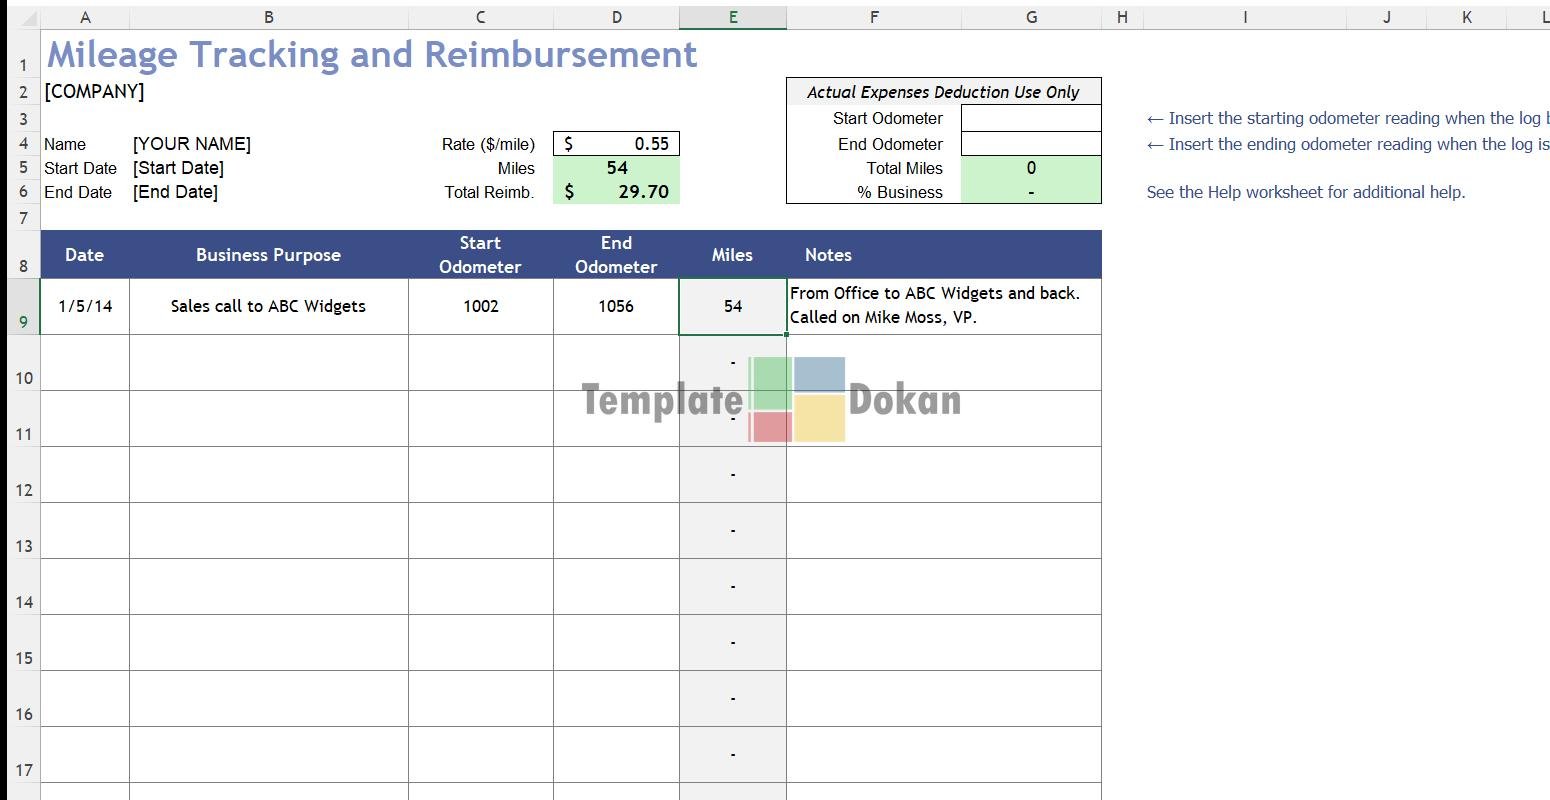1550x800 pixels.
Task: Click the 'Business Purpose' table header cell
Action: pyautogui.click(x=268, y=255)
